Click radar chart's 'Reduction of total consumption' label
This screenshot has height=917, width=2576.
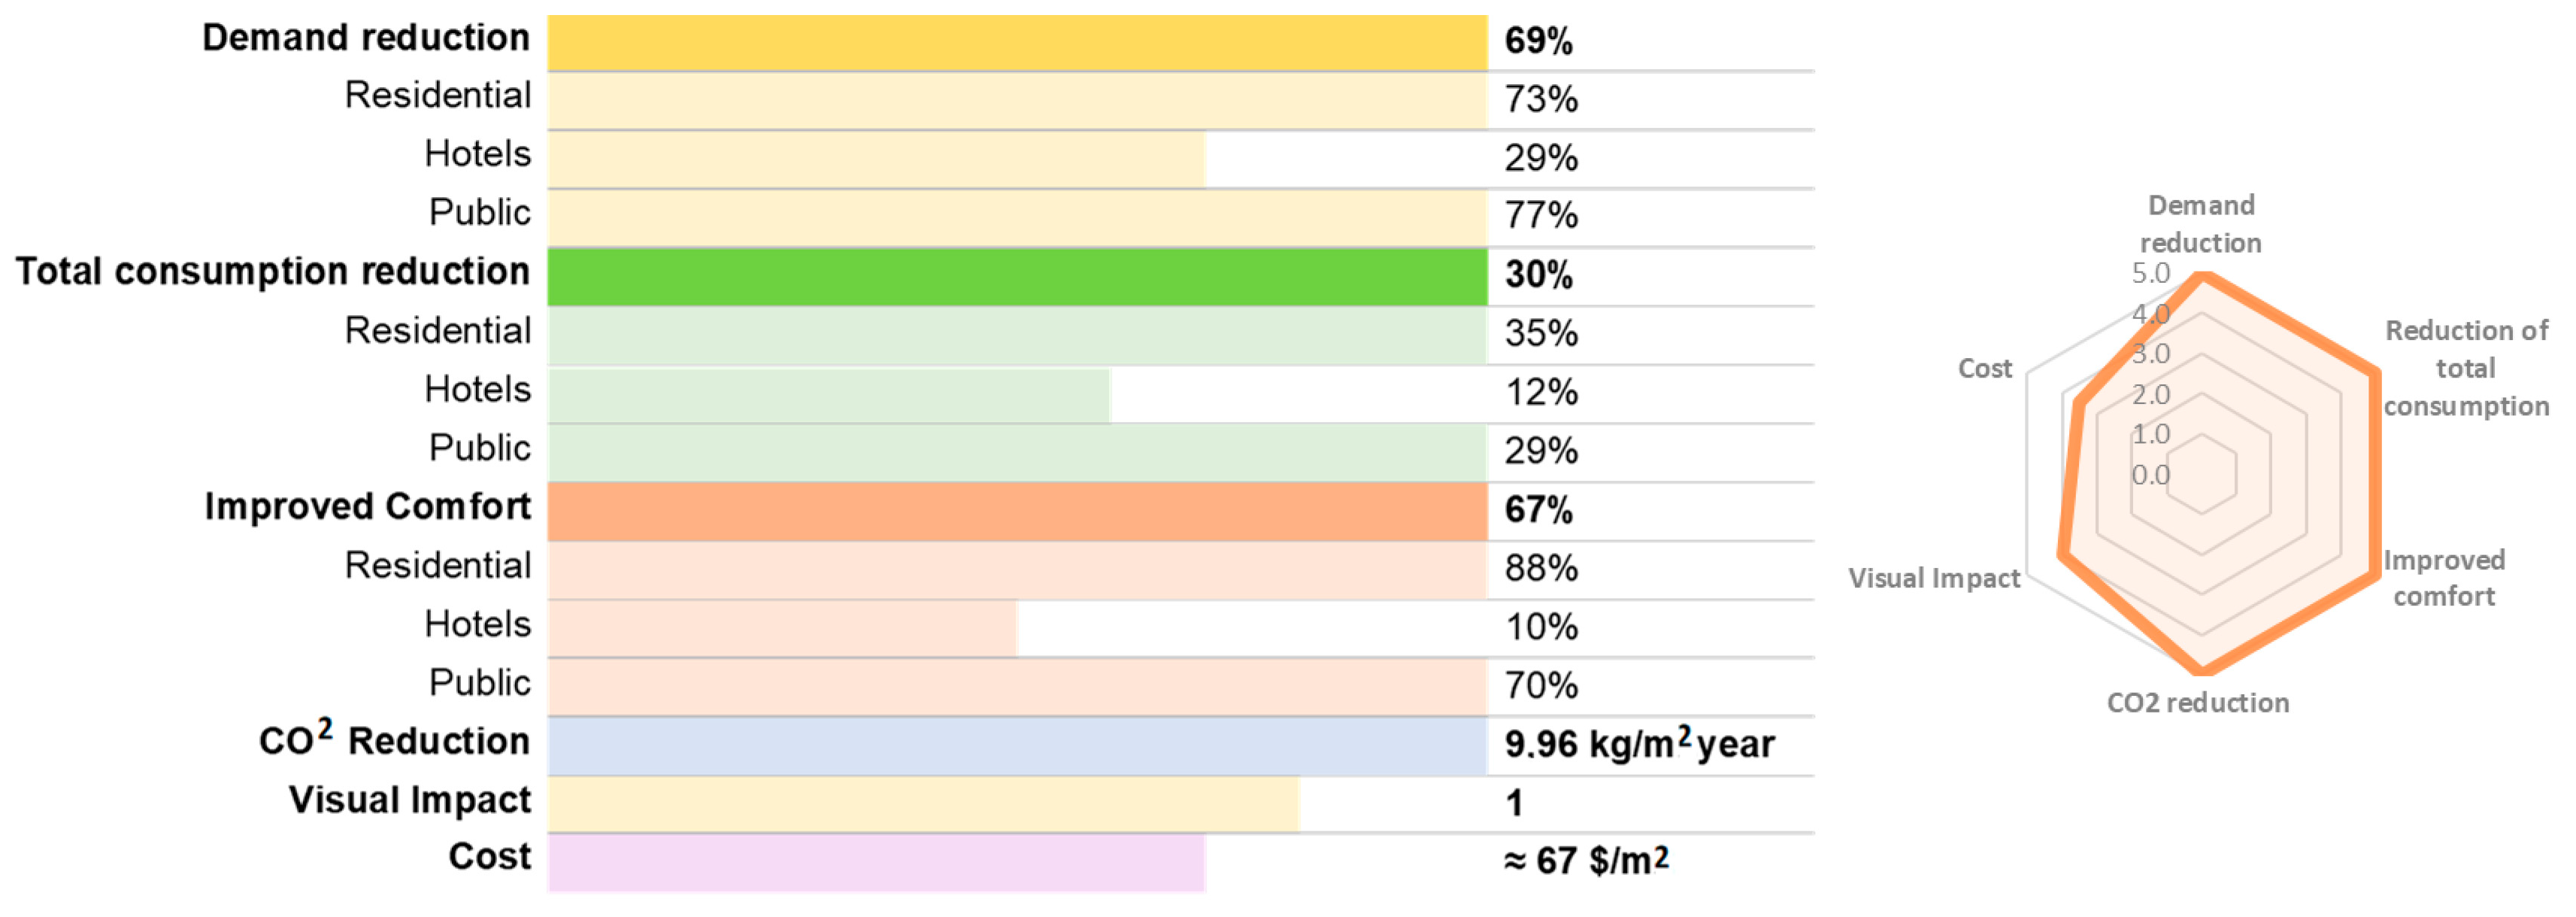tap(2466, 368)
